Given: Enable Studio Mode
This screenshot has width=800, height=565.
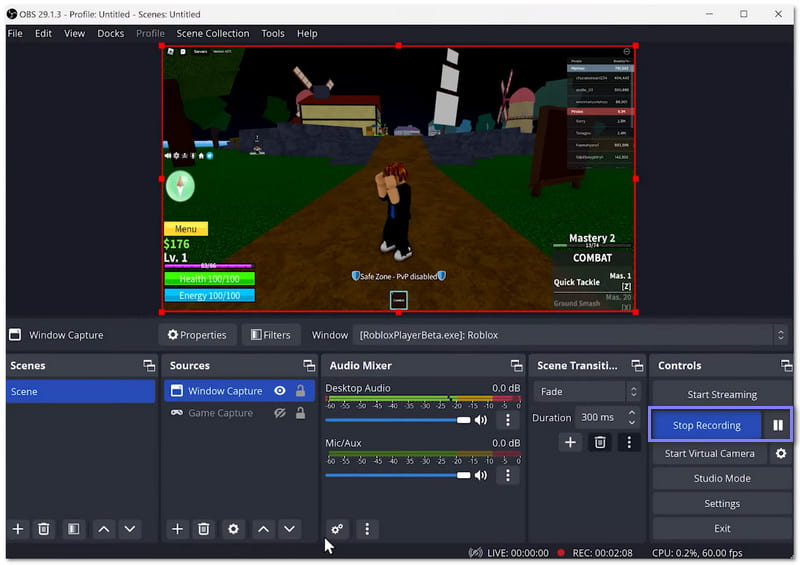Looking at the screenshot, I should click(x=722, y=478).
